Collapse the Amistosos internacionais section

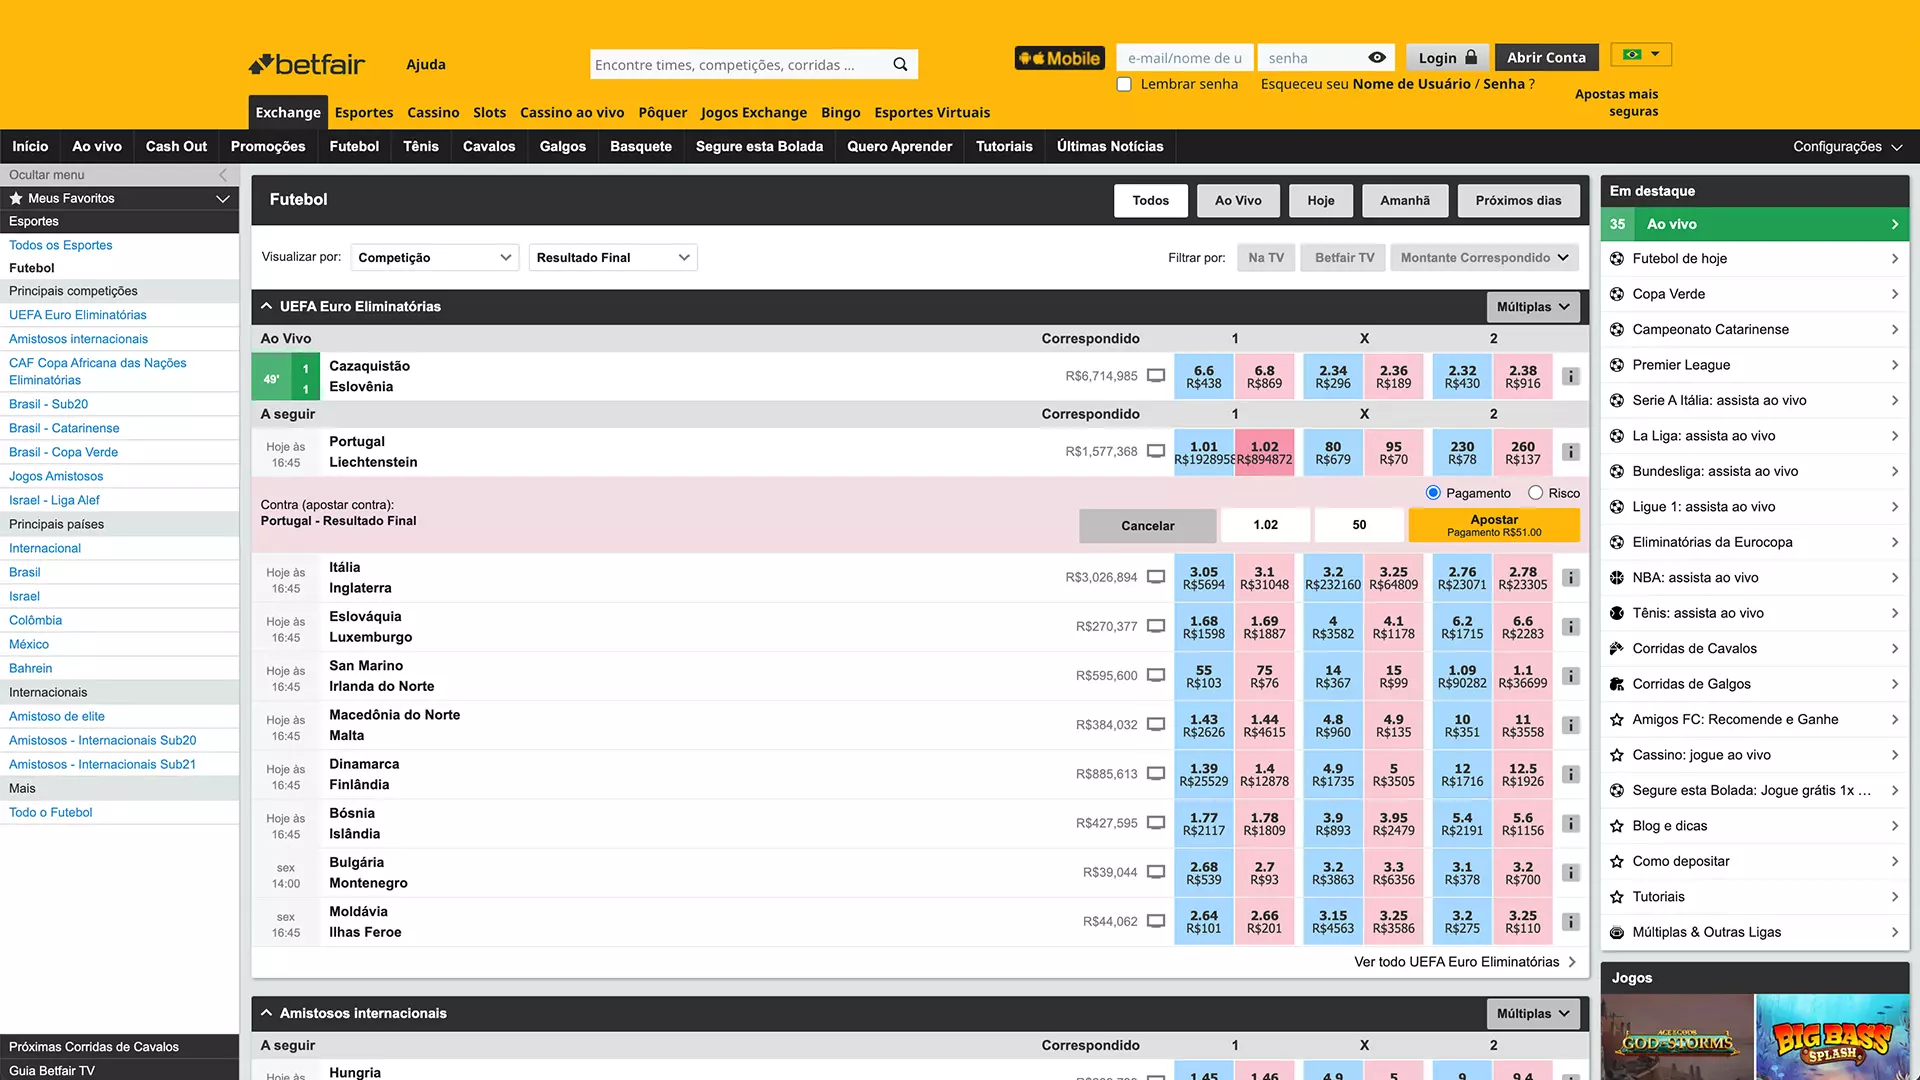pyautogui.click(x=267, y=1013)
